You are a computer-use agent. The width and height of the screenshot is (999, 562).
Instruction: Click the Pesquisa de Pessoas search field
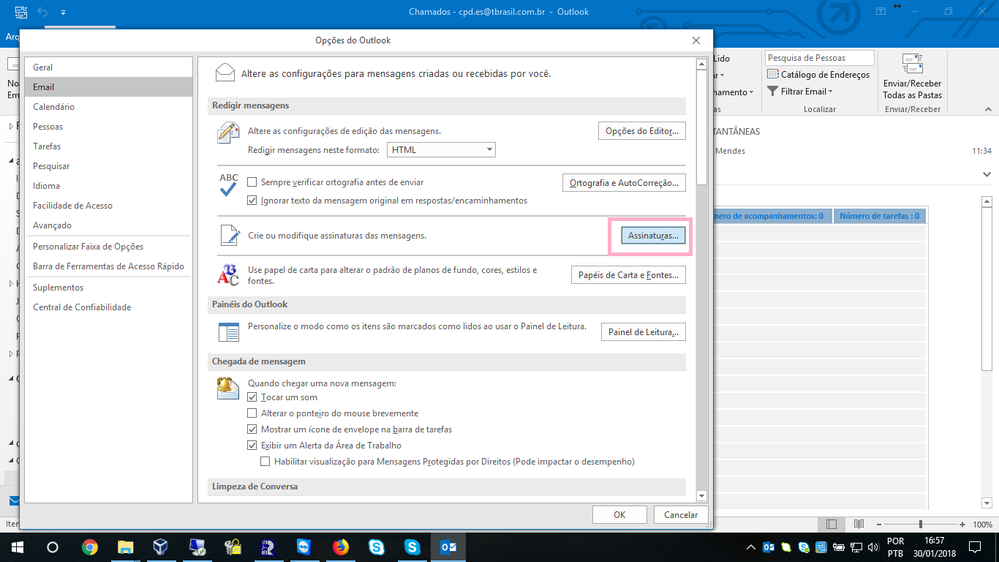point(819,58)
